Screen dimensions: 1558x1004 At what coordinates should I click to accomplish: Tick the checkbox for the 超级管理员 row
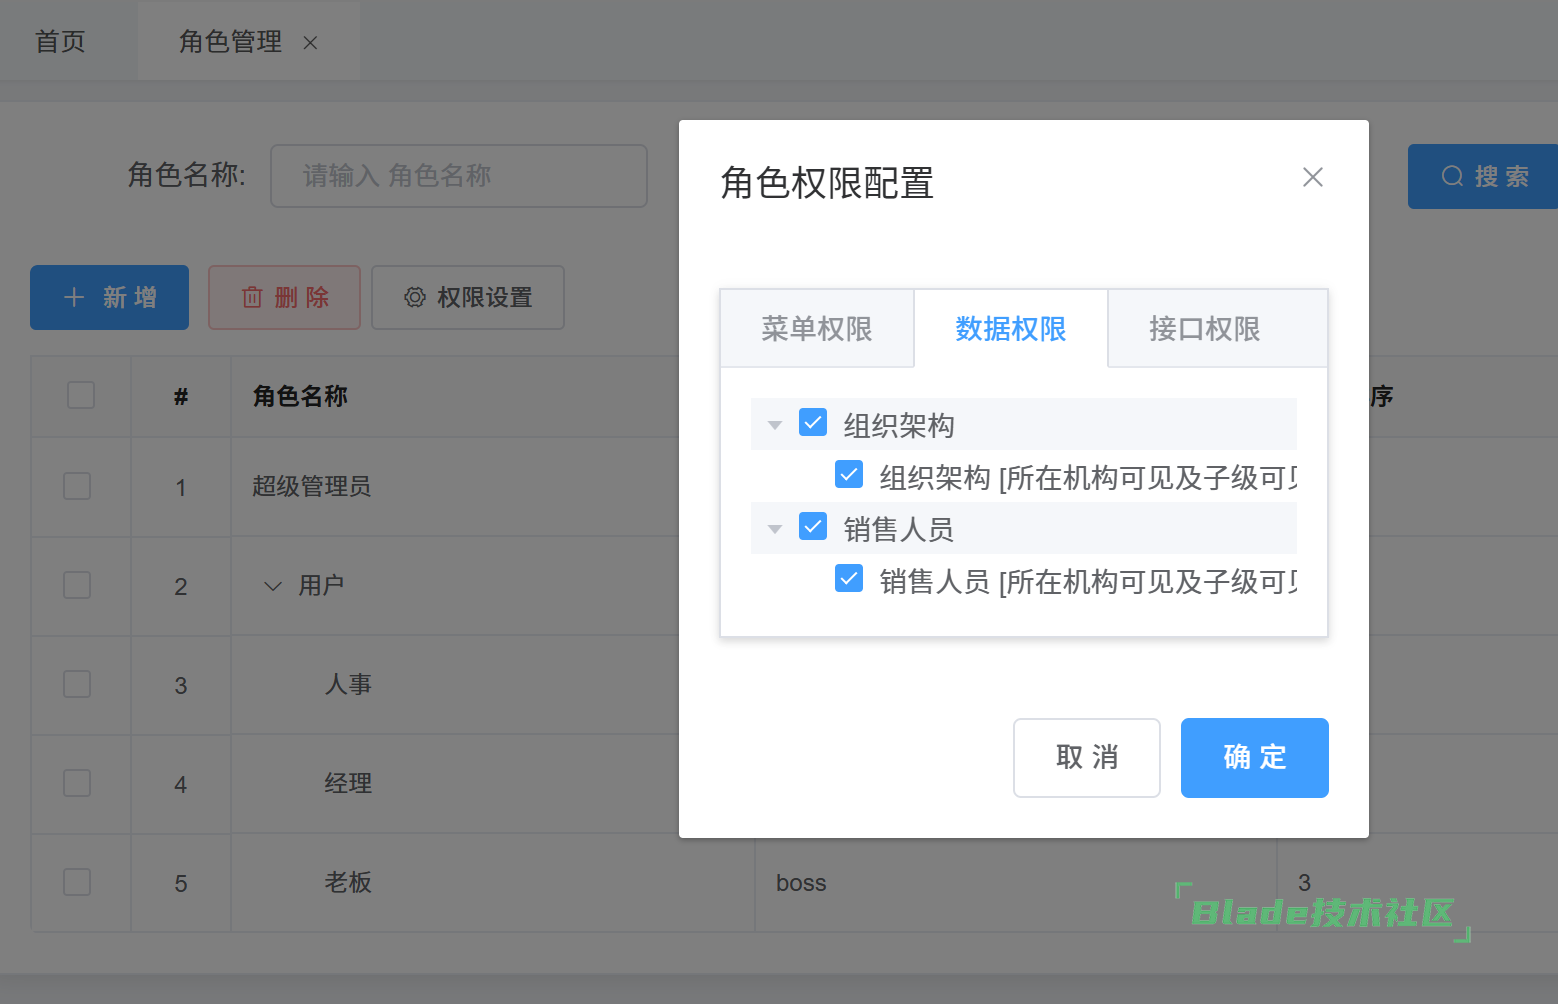[x=77, y=487]
